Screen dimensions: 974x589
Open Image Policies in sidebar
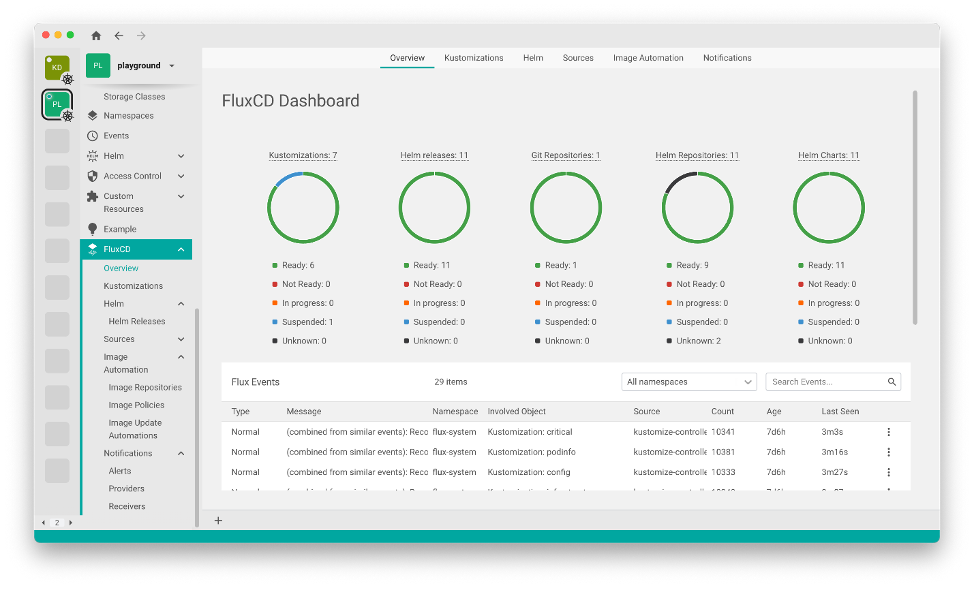[x=136, y=405]
